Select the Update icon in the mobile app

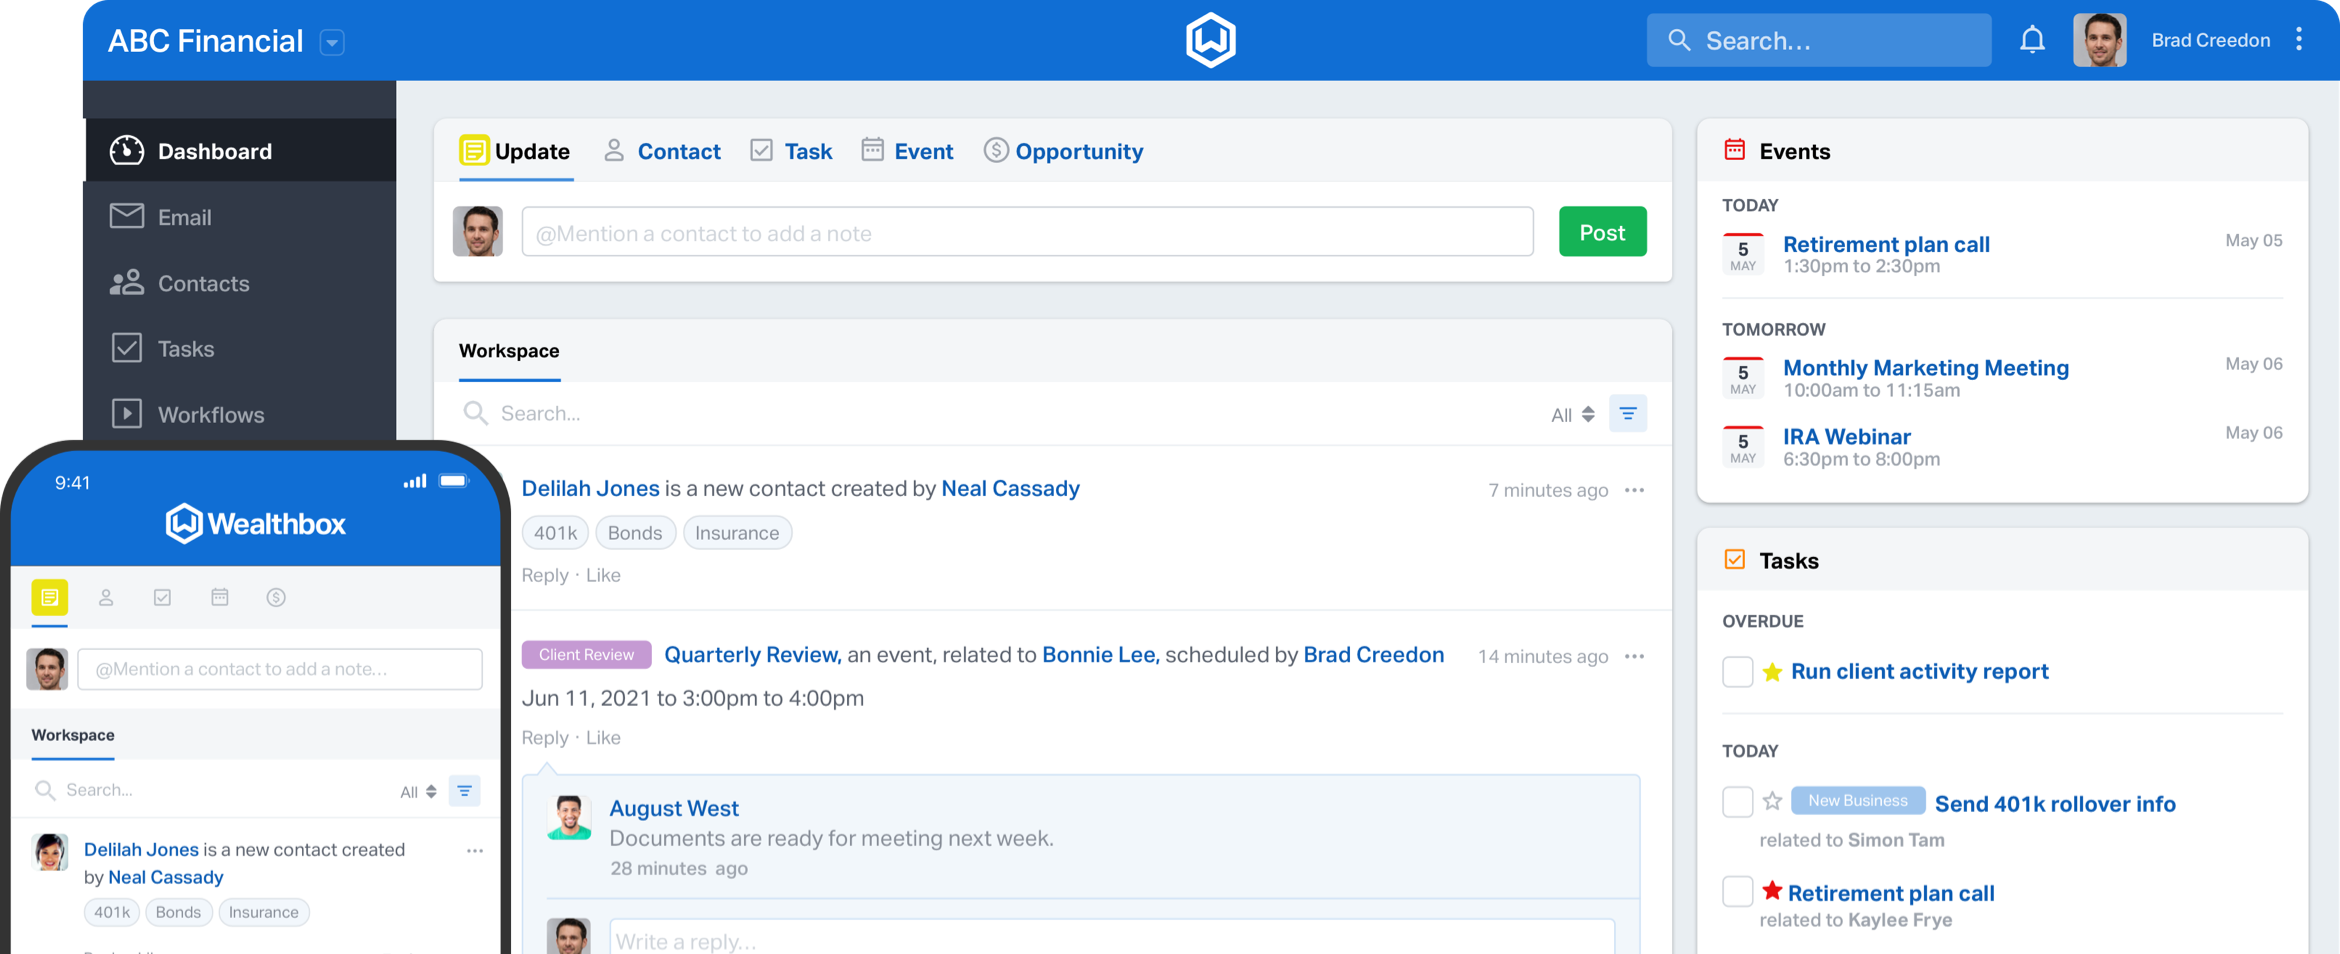click(49, 597)
